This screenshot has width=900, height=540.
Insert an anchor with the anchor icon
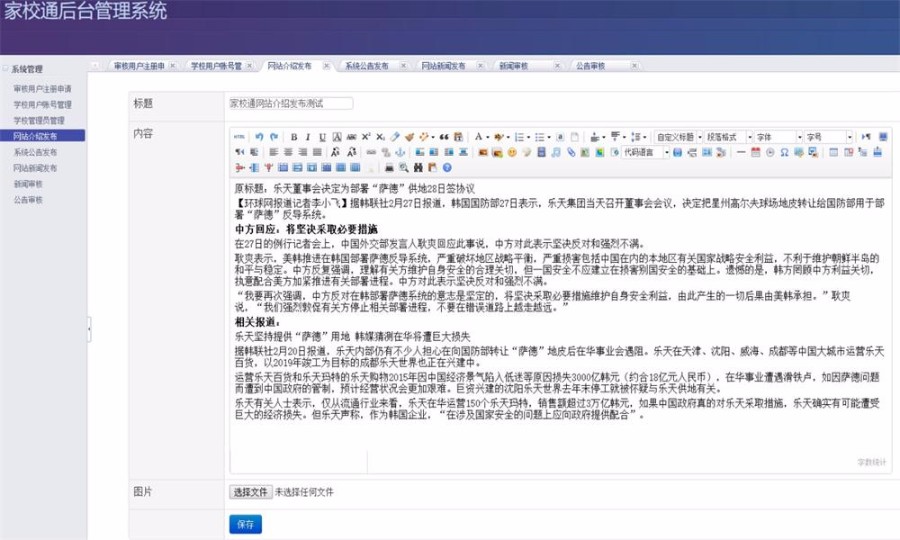400,152
